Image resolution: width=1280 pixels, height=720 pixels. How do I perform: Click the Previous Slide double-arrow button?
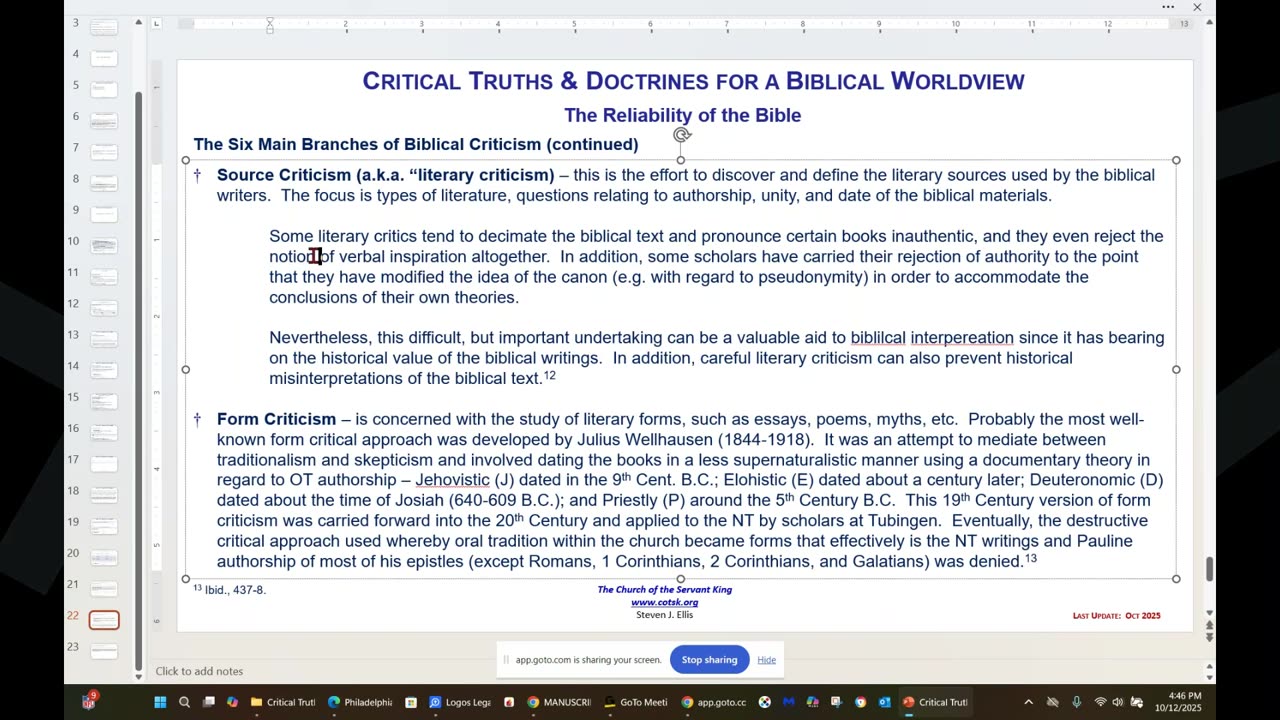1209,626
